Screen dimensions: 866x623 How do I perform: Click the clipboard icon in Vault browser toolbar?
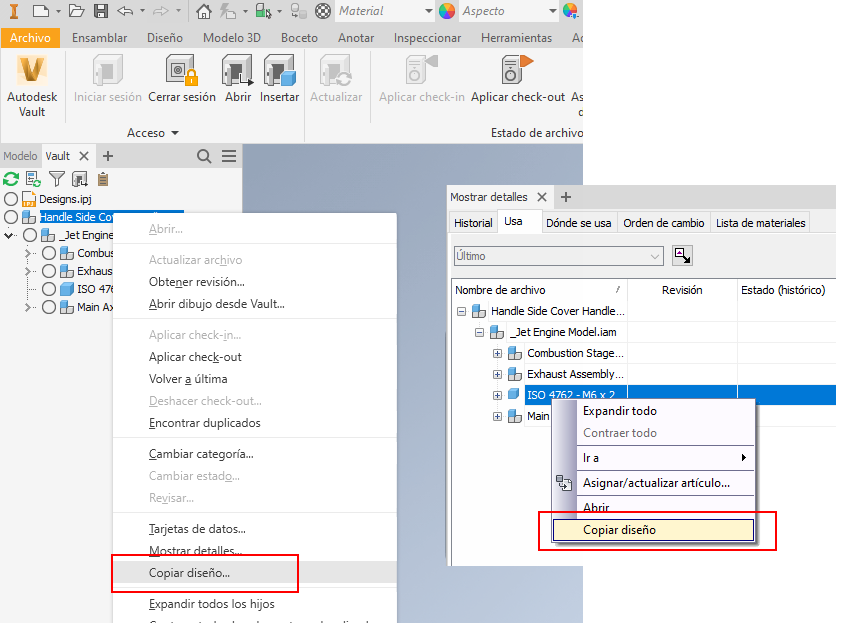pyautogui.click(x=103, y=179)
